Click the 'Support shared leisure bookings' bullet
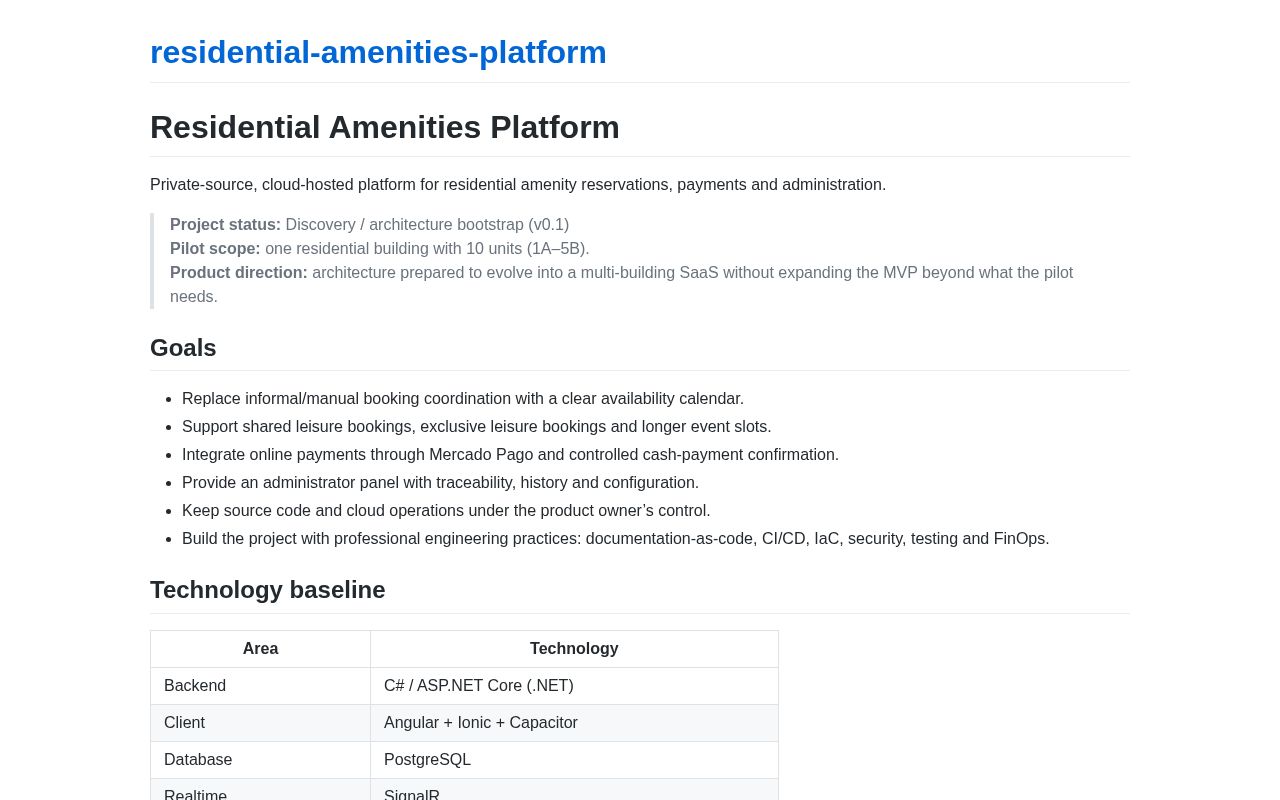Image resolution: width=1280 pixels, height=800 pixels. coord(477,427)
